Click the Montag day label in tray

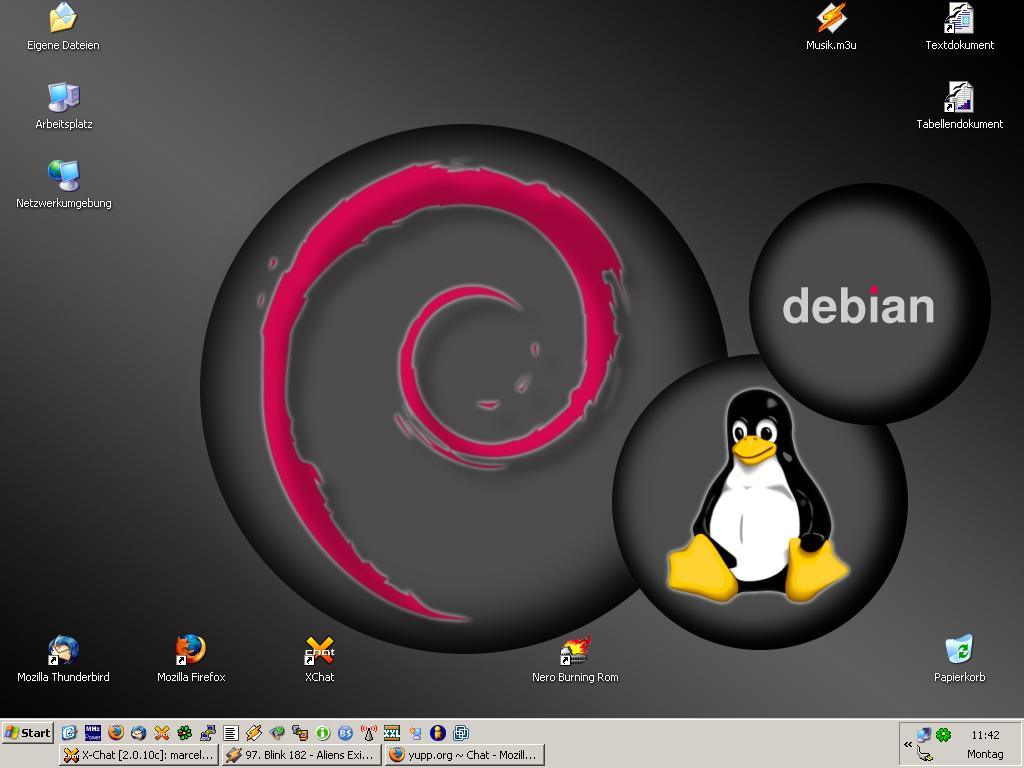(985, 754)
